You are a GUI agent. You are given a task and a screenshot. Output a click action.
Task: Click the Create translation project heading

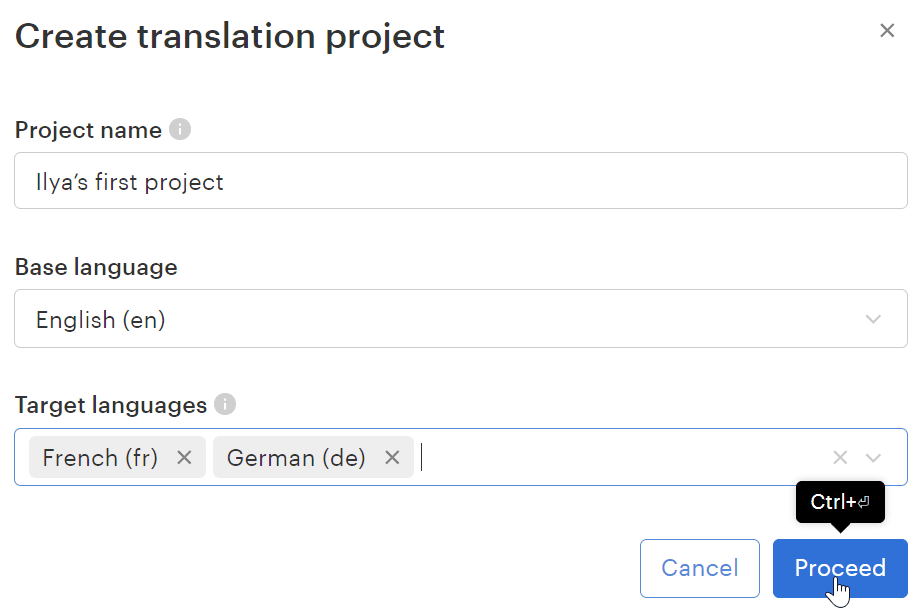coord(230,36)
